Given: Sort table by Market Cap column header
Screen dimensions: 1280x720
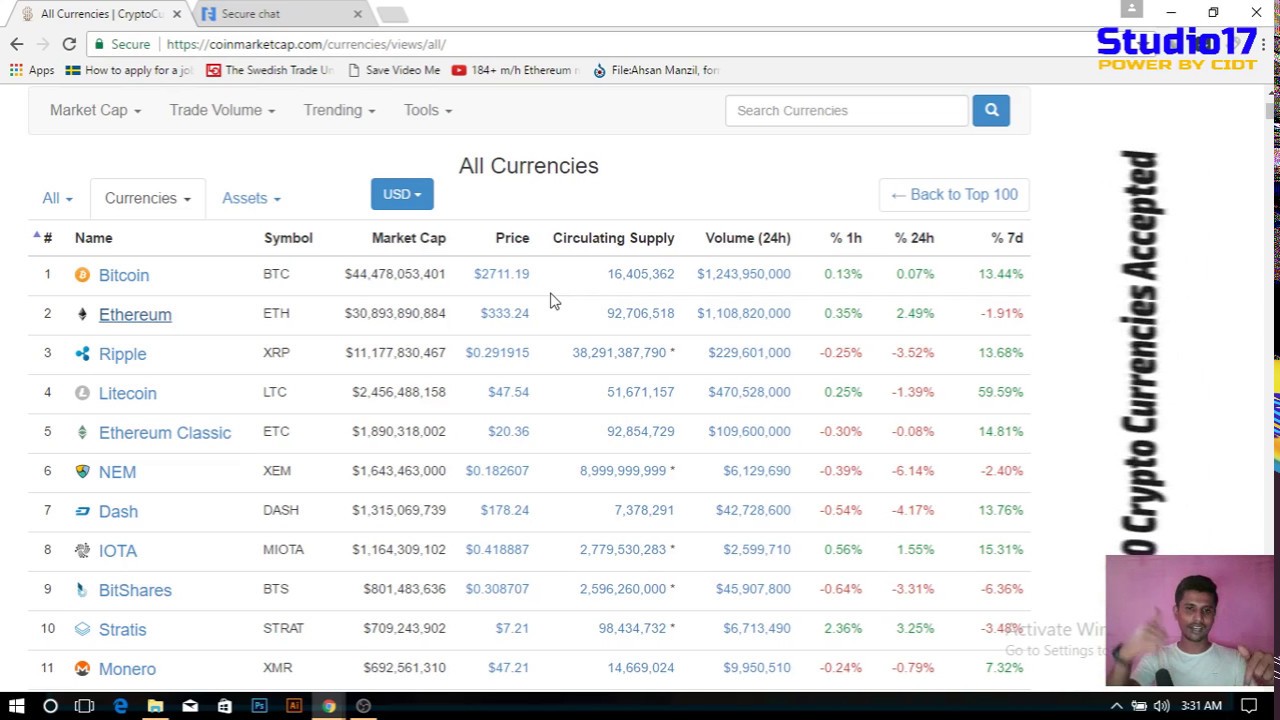Looking at the screenshot, I should click(x=408, y=238).
